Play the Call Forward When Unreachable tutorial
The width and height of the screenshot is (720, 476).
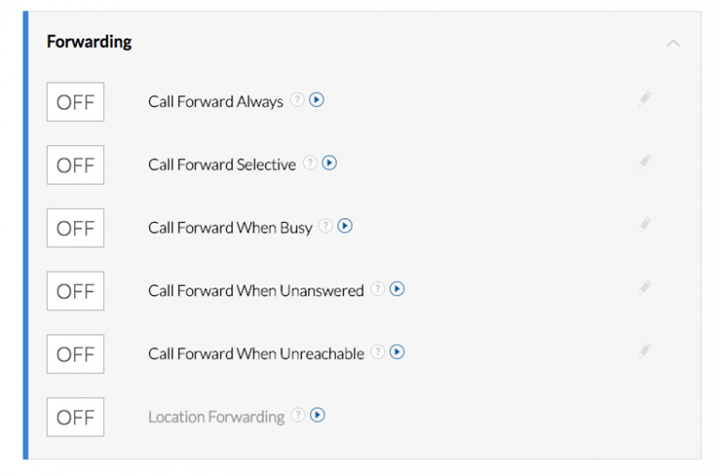click(x=397, y=352)
